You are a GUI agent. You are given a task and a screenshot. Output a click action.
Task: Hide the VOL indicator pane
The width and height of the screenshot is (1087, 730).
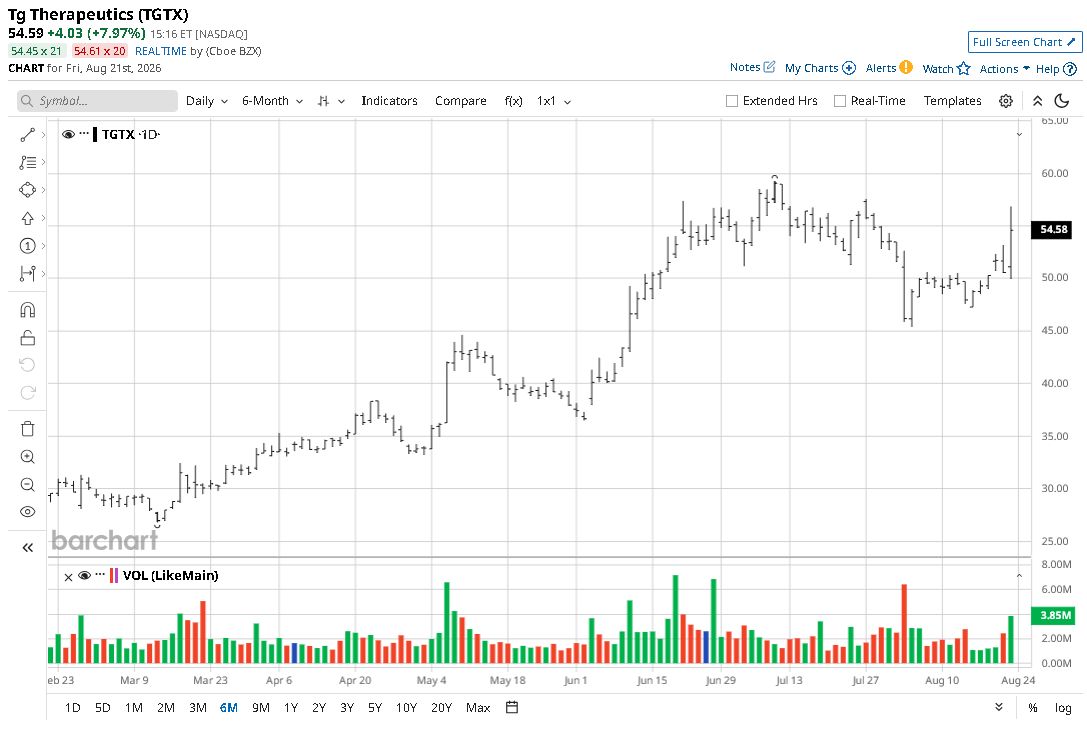(x=85, y=575)
